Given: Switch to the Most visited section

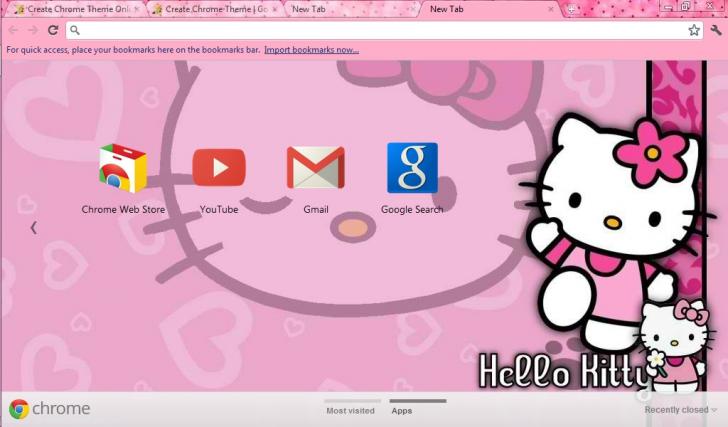Looking at the screenshot, I should 350,410.
